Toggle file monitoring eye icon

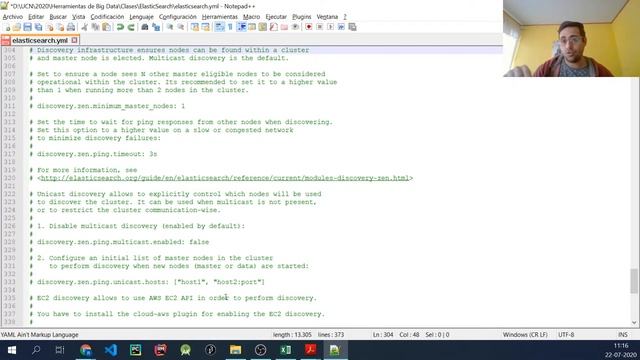pos(295,27)
